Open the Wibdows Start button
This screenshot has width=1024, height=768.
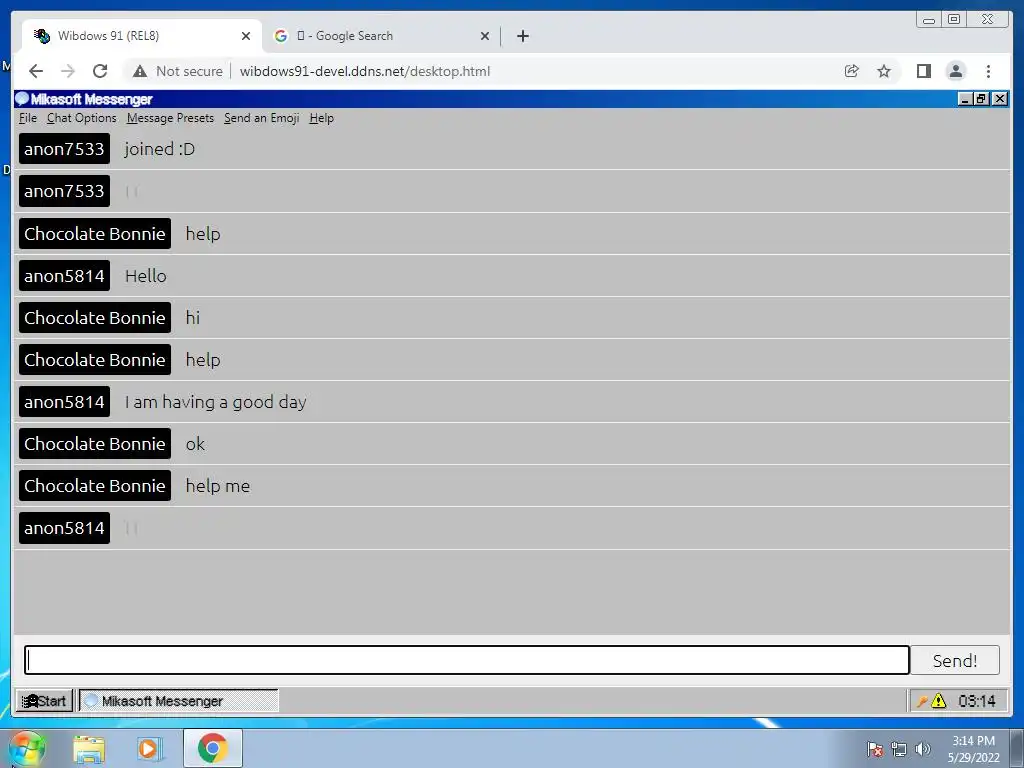coord(44,701)
